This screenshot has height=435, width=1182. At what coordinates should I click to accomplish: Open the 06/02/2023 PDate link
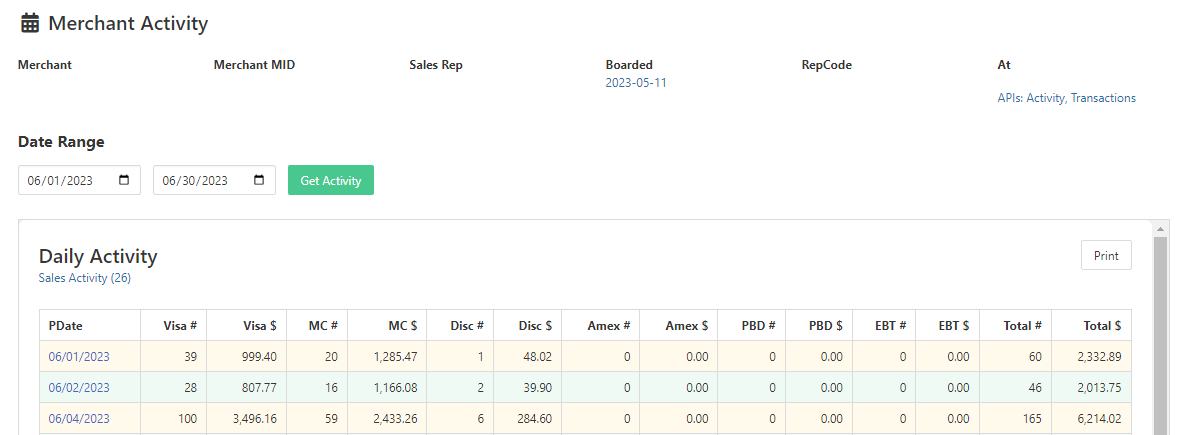(x=79, y=388)
